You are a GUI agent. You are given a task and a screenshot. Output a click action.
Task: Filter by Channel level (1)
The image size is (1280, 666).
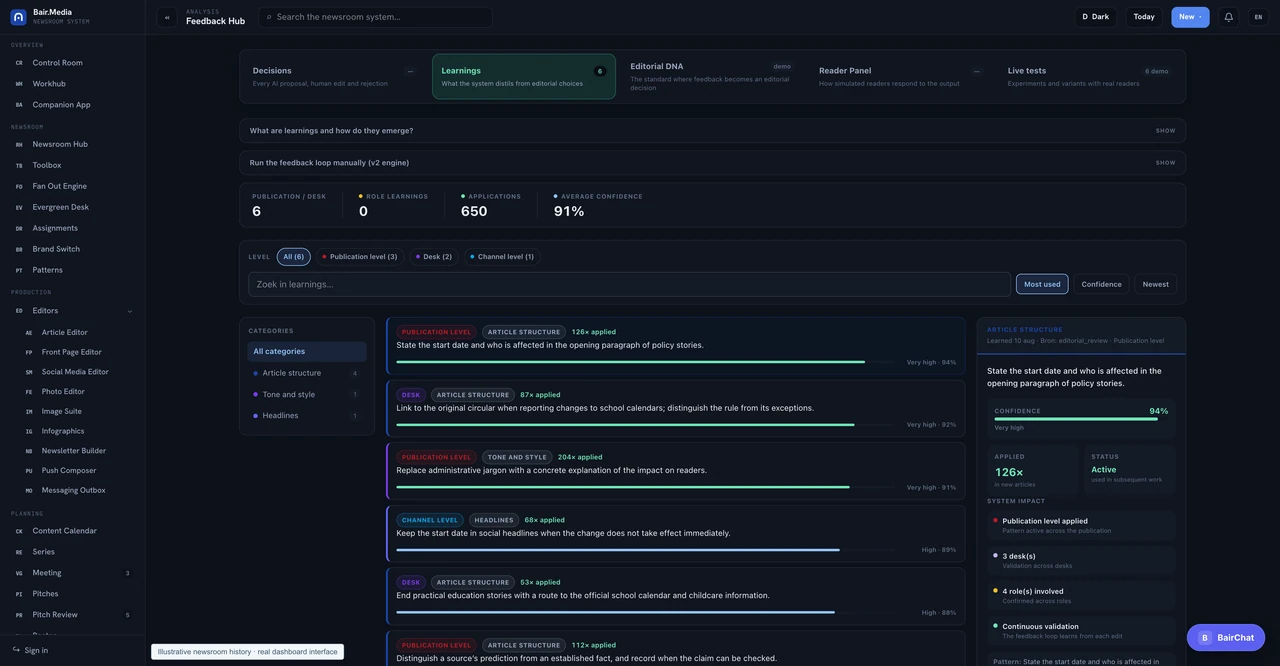502,257
